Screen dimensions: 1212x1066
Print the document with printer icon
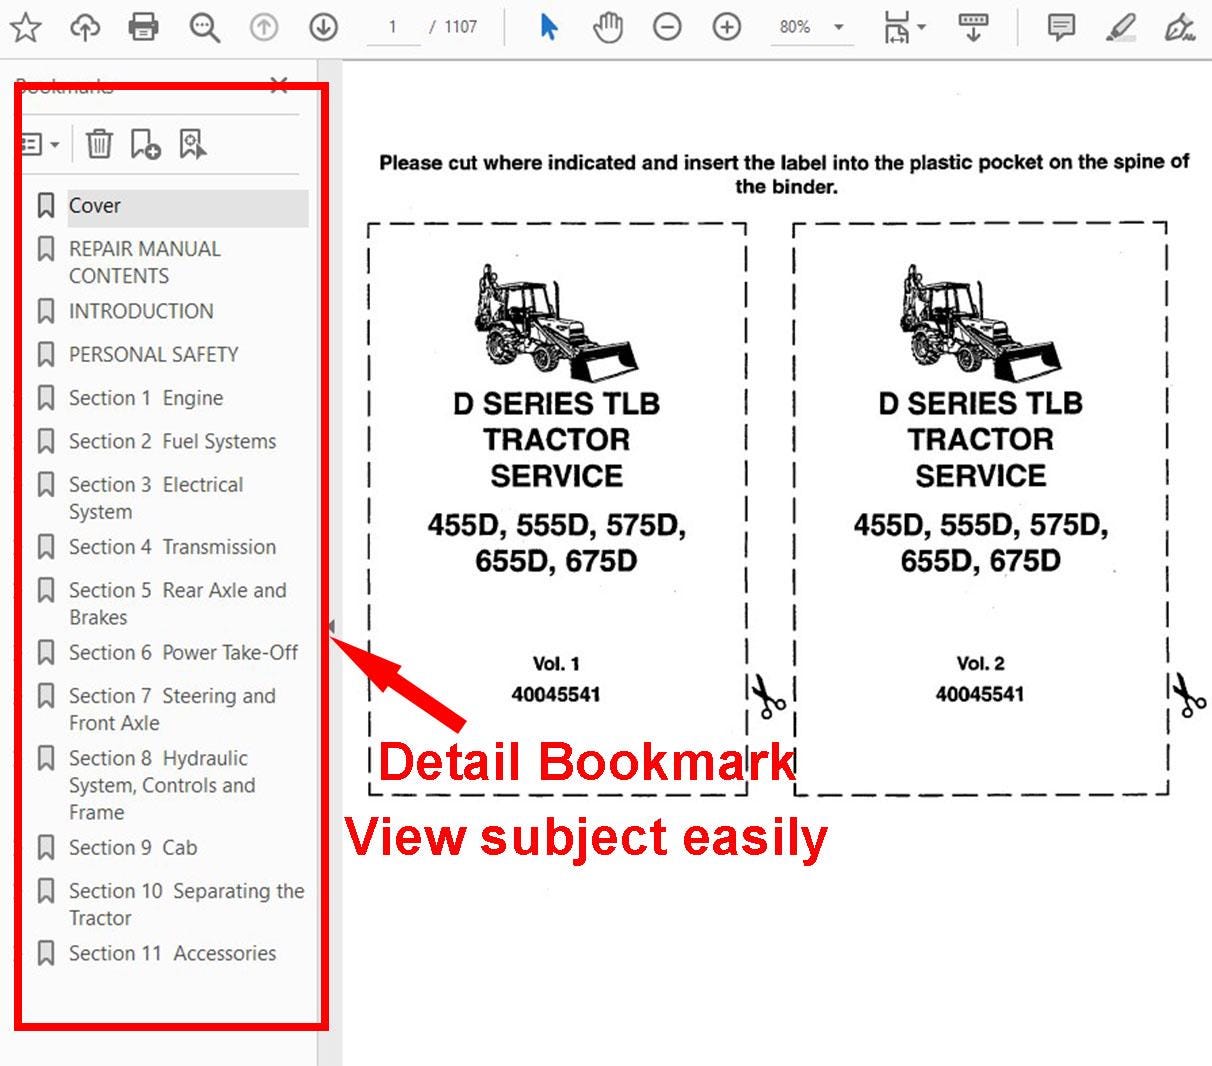(144, 27)
